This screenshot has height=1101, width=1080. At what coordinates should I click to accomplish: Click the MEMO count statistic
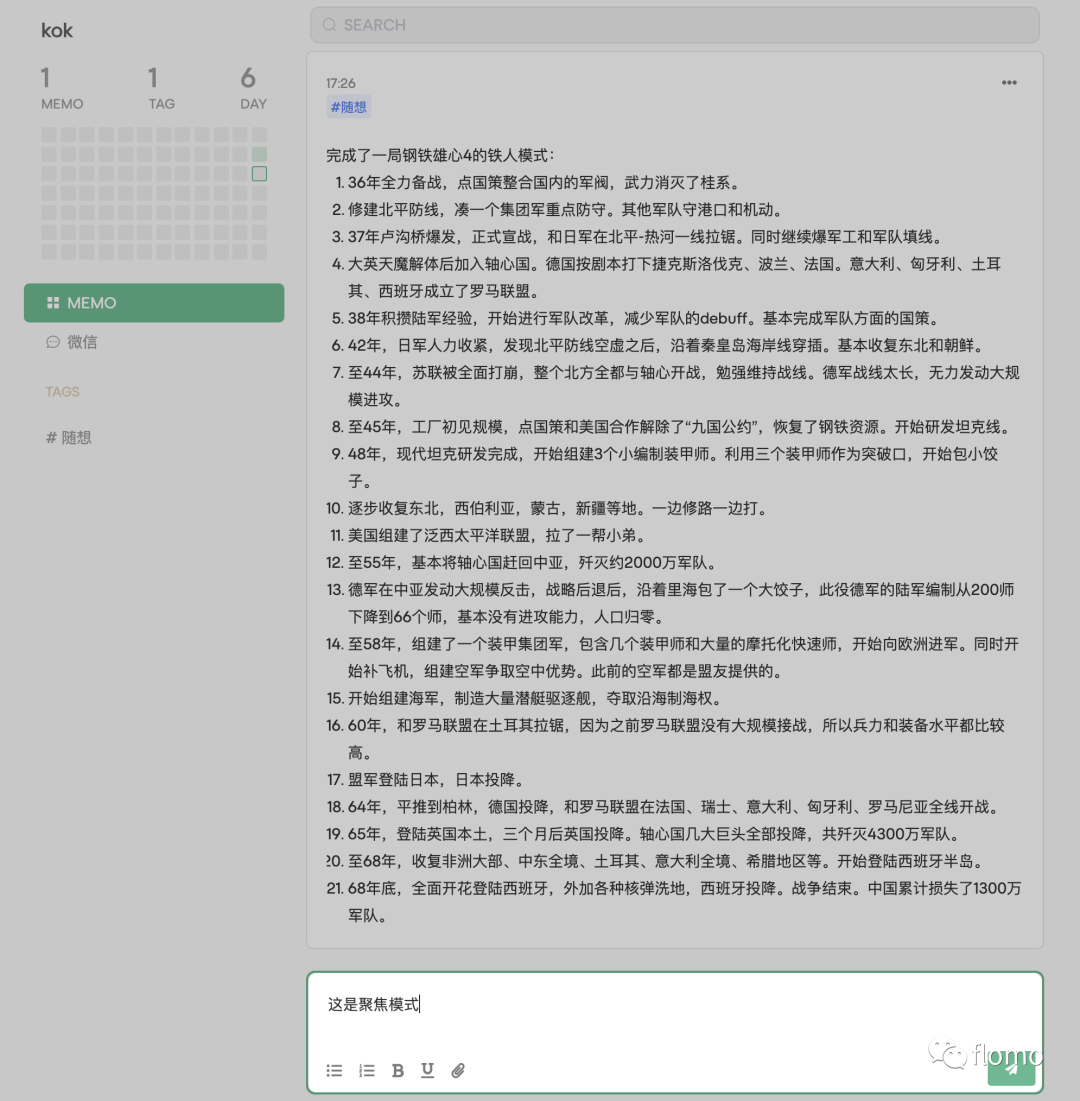pyautogui.click(x=62, y=88)
